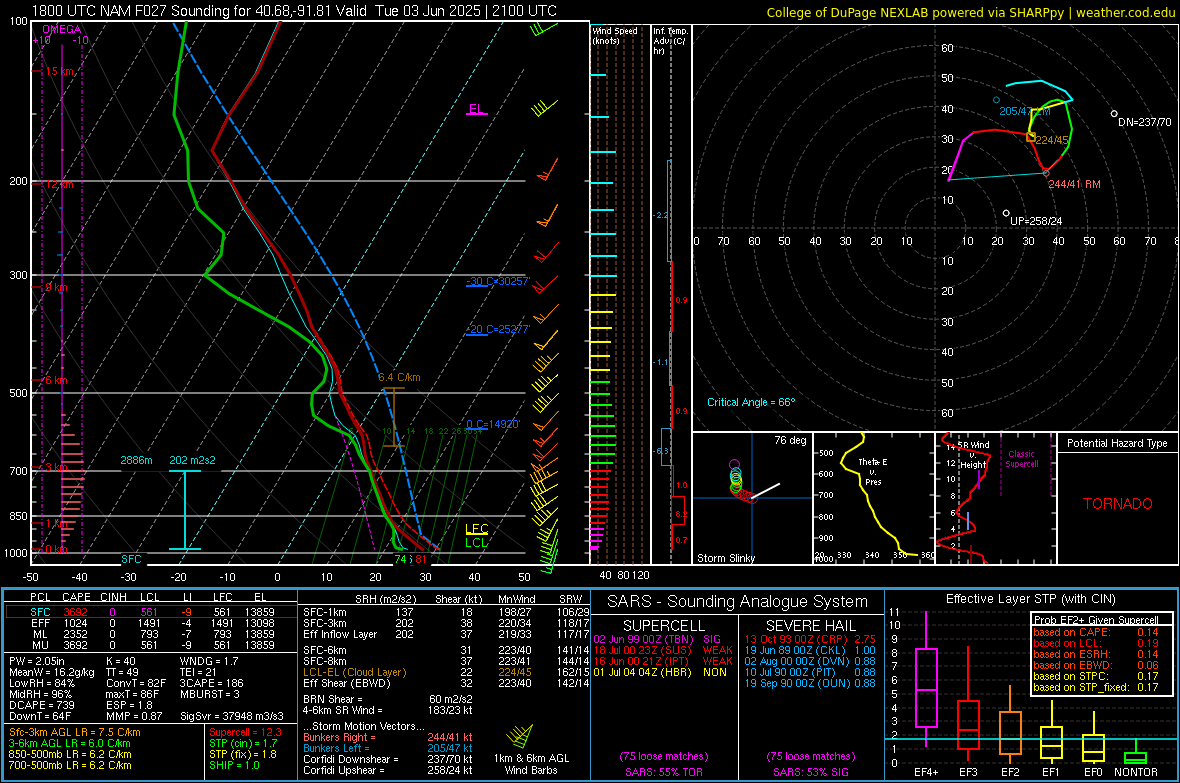Click the Prob EF2+ Given Supercell header
This screenshot has width=1180, height=783.
click(1096, 620)
